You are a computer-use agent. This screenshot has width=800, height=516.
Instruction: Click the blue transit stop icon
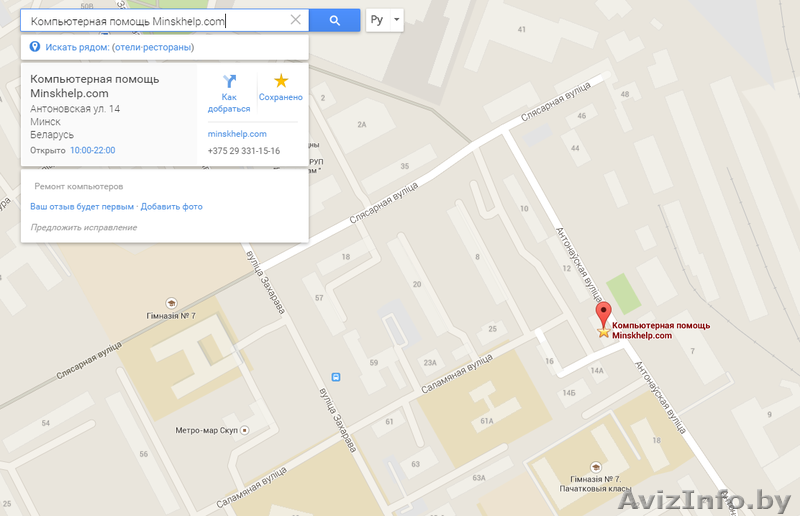pos(336,377)
